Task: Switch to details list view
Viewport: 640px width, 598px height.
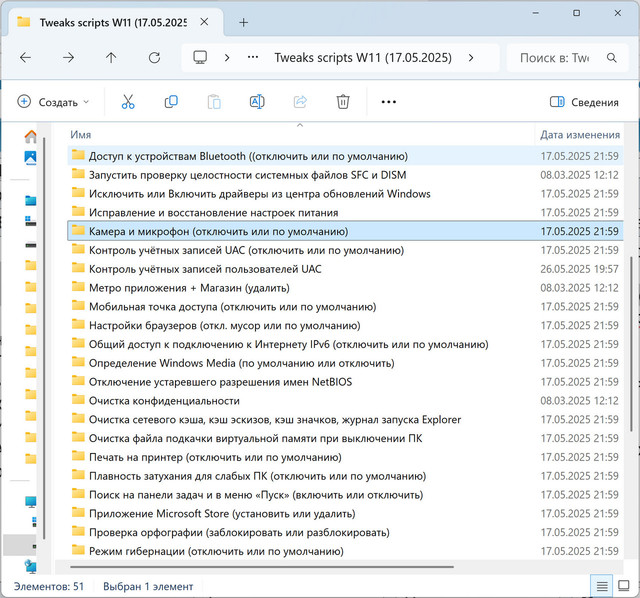Action: (x=602, y=587)
